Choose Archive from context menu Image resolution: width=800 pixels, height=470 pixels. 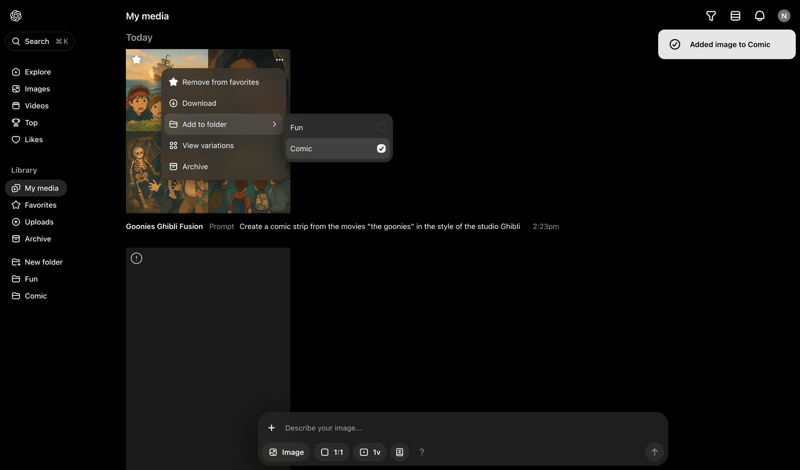pyautogui.click(x=223, y=166)
